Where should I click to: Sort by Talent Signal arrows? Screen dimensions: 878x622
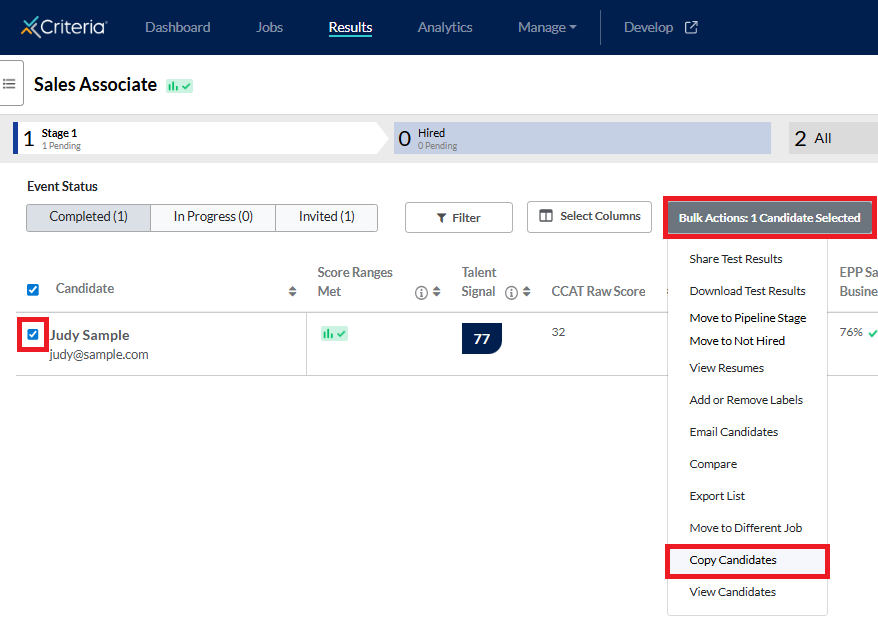526,291
